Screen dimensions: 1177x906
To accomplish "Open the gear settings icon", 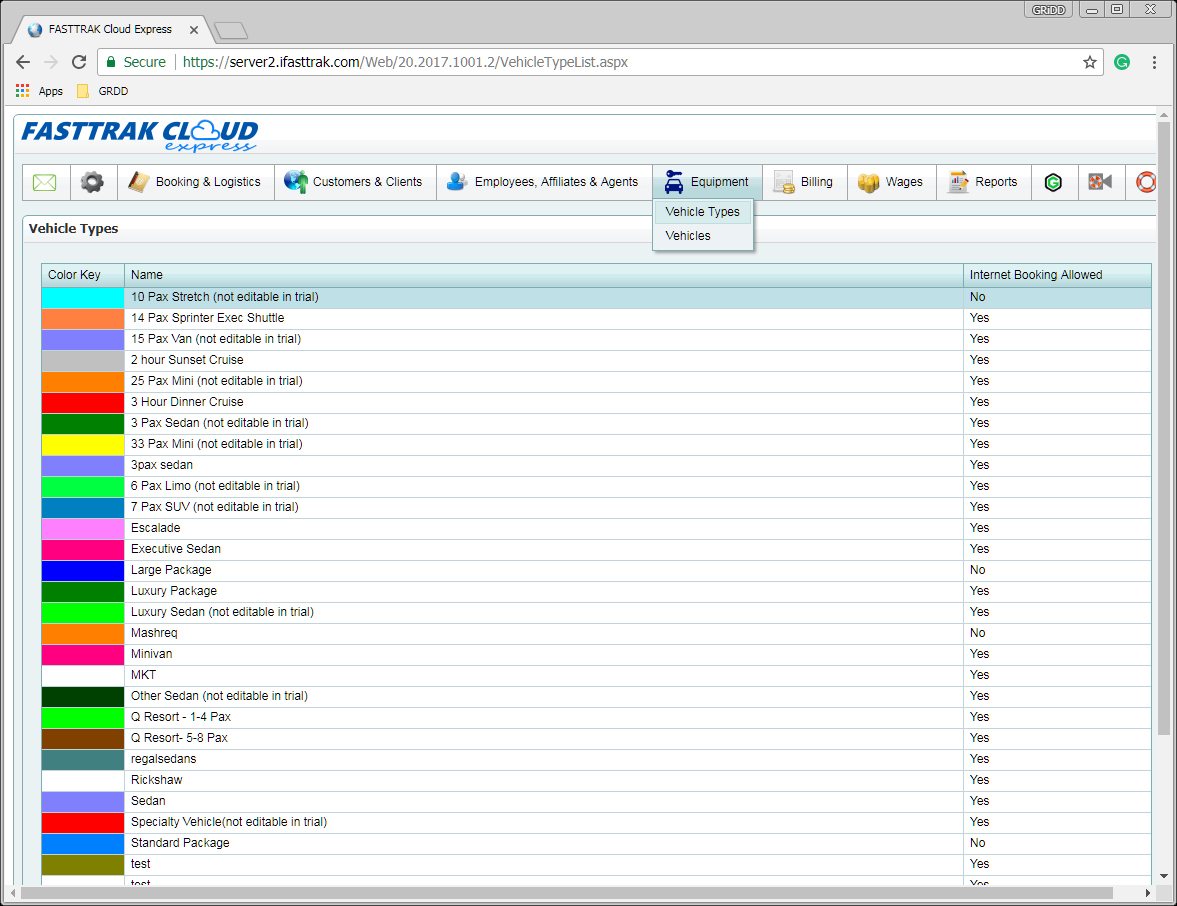I will [x=92, y=182].
